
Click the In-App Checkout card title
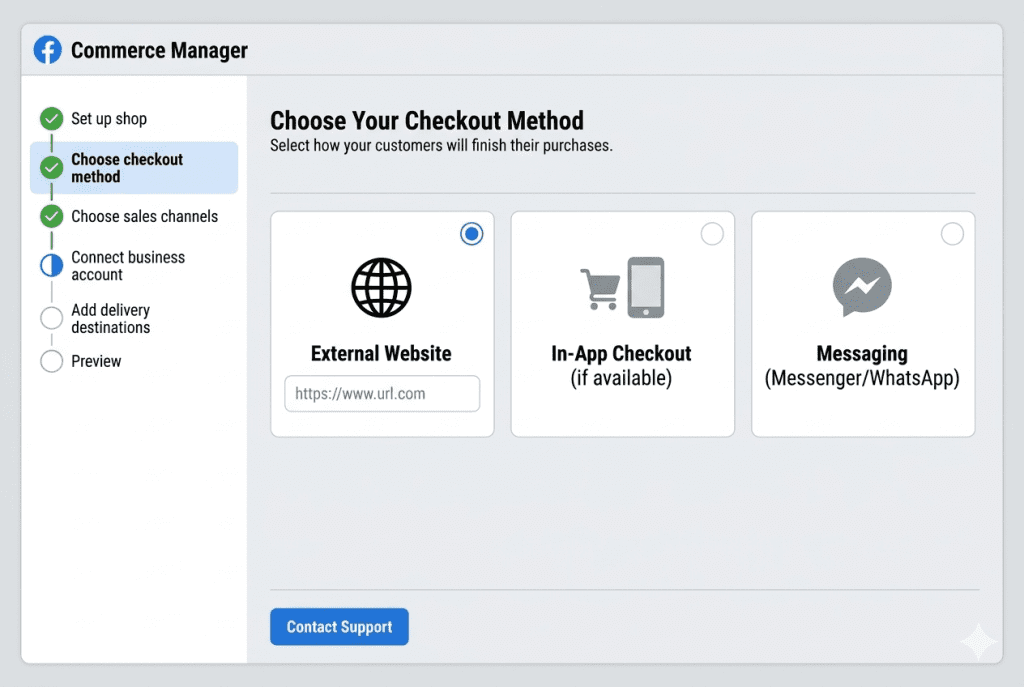click(x=621, y=353)
